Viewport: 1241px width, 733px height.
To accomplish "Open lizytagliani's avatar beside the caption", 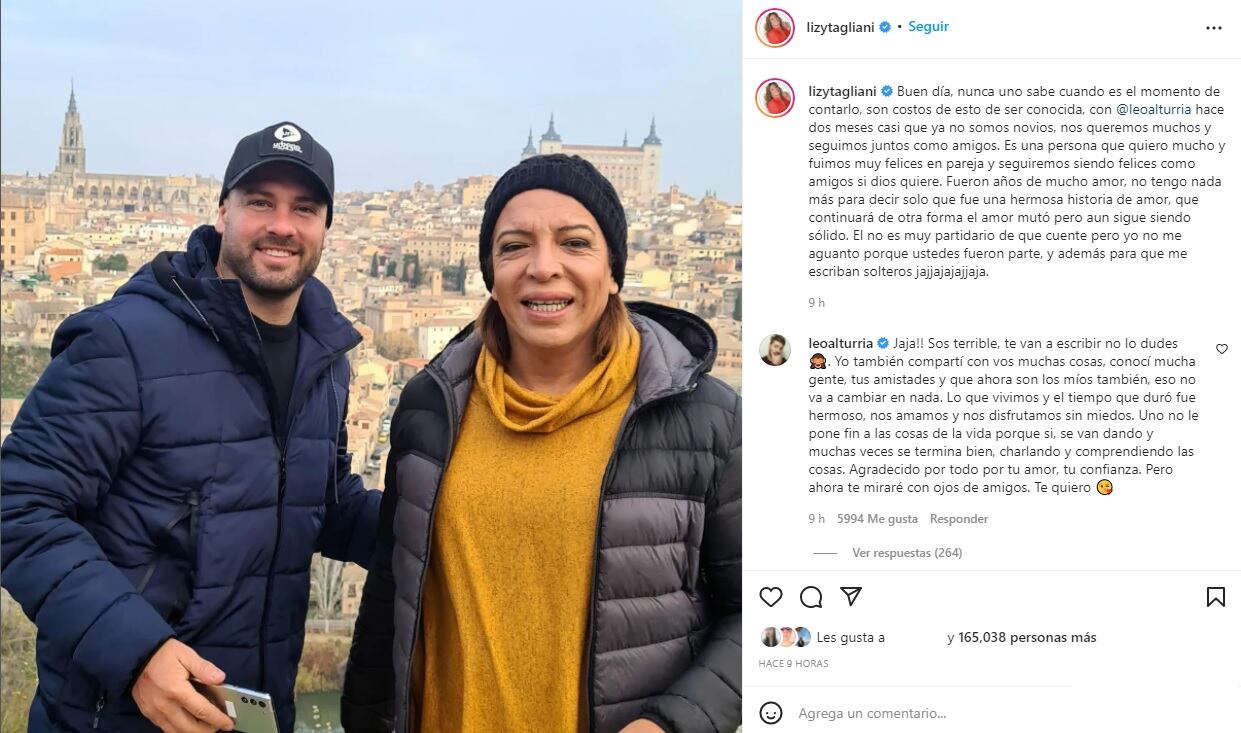I will point(775,98).
